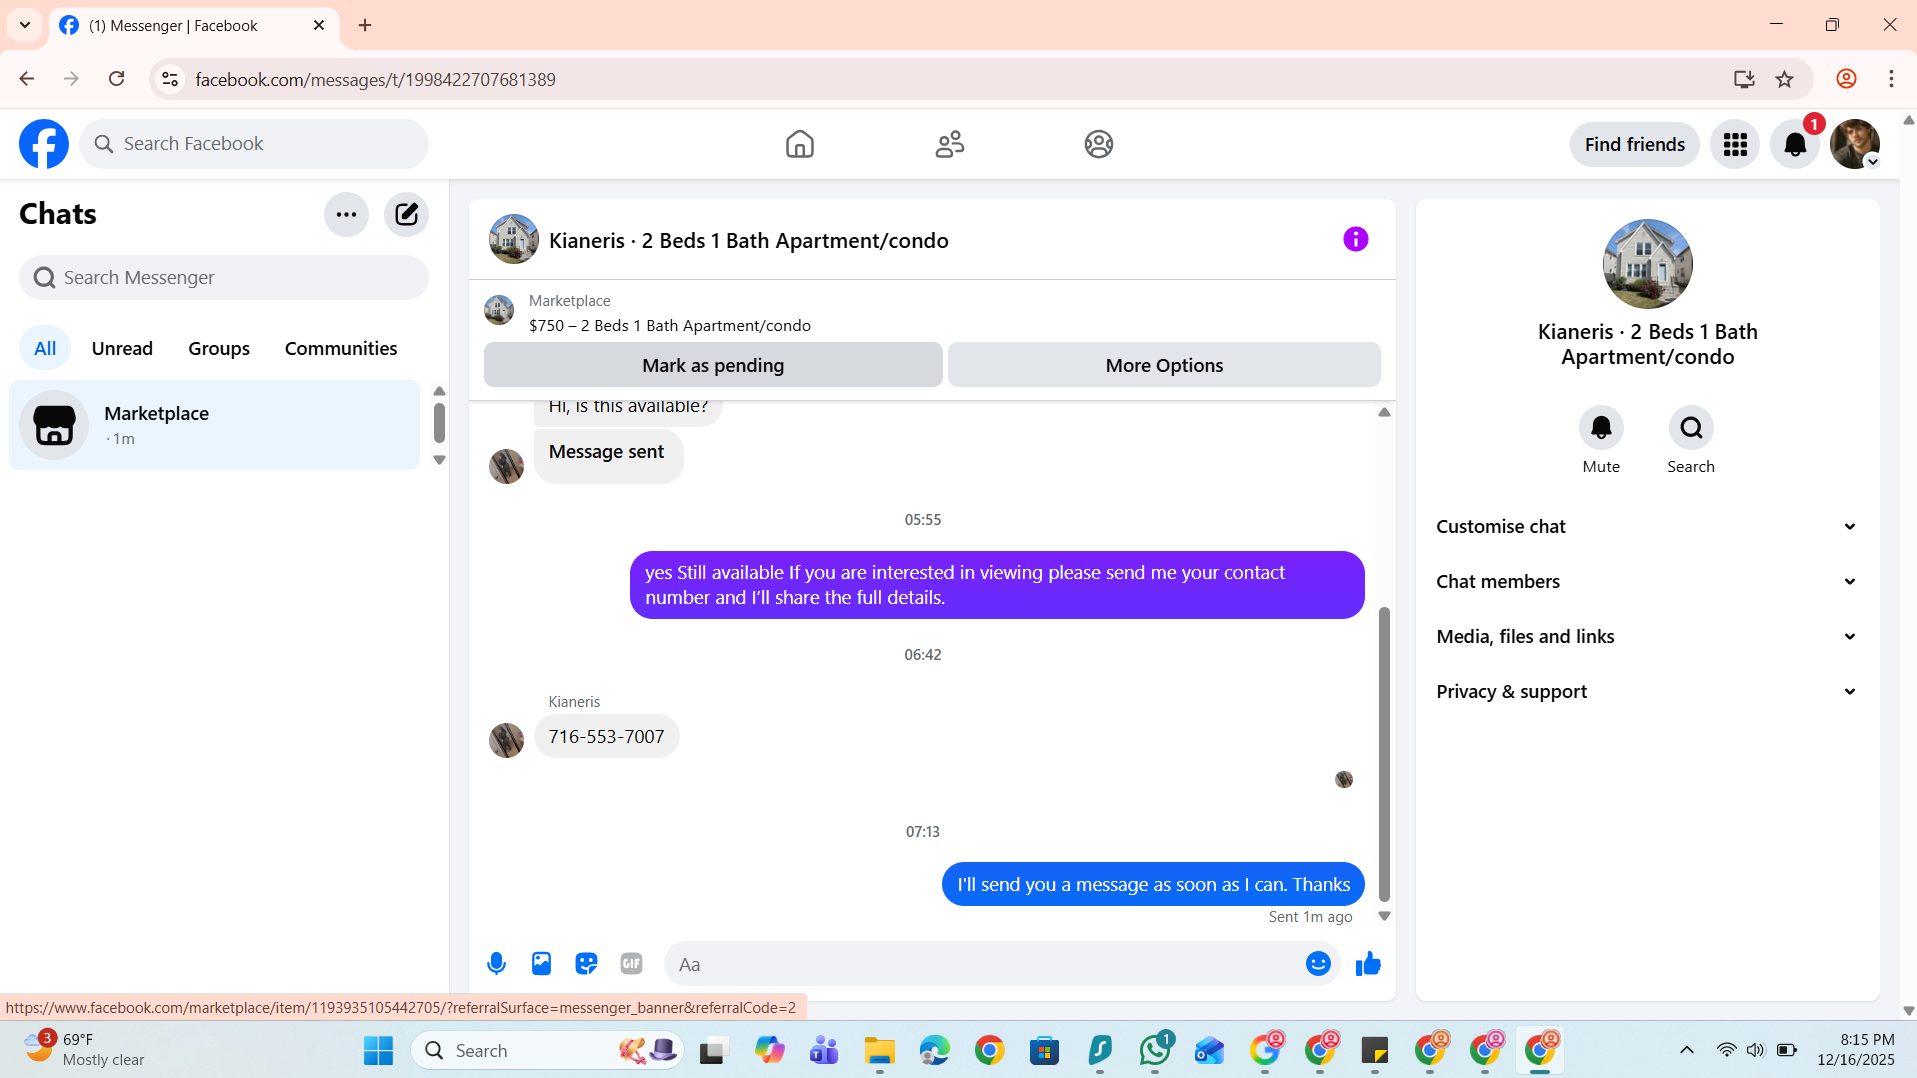Open Chats options three-dot menu
This screenshot has width=1917, height=1078.
[x=346, y=214]
